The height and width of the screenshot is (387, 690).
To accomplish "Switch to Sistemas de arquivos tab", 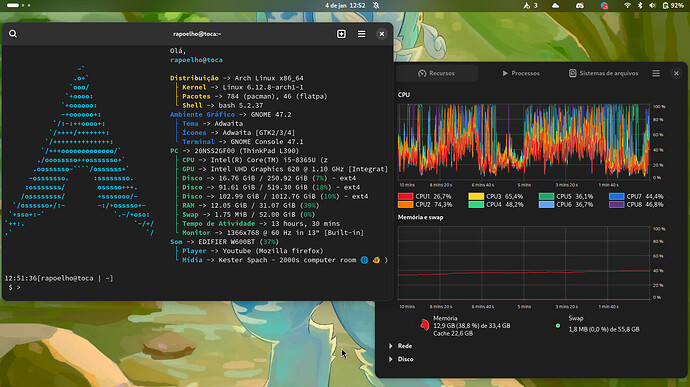I will (603, 73).
